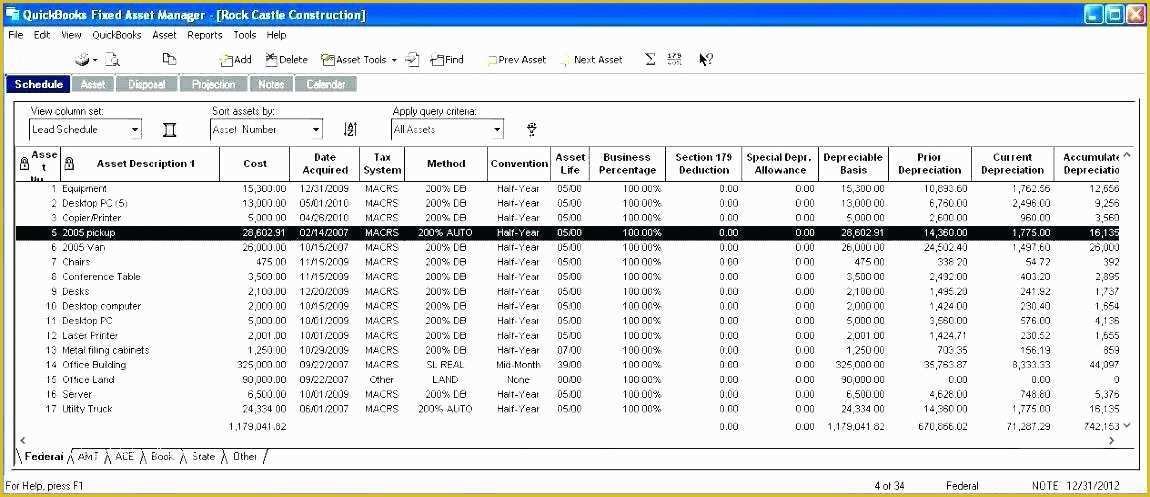Go to Next Asset
Image resolution: width=1150 pixels, height=497 pixels.
[593, 59]
